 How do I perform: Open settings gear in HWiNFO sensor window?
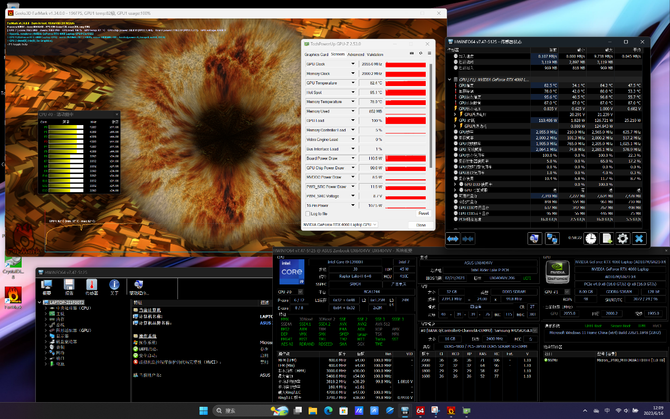pos(623,239)
